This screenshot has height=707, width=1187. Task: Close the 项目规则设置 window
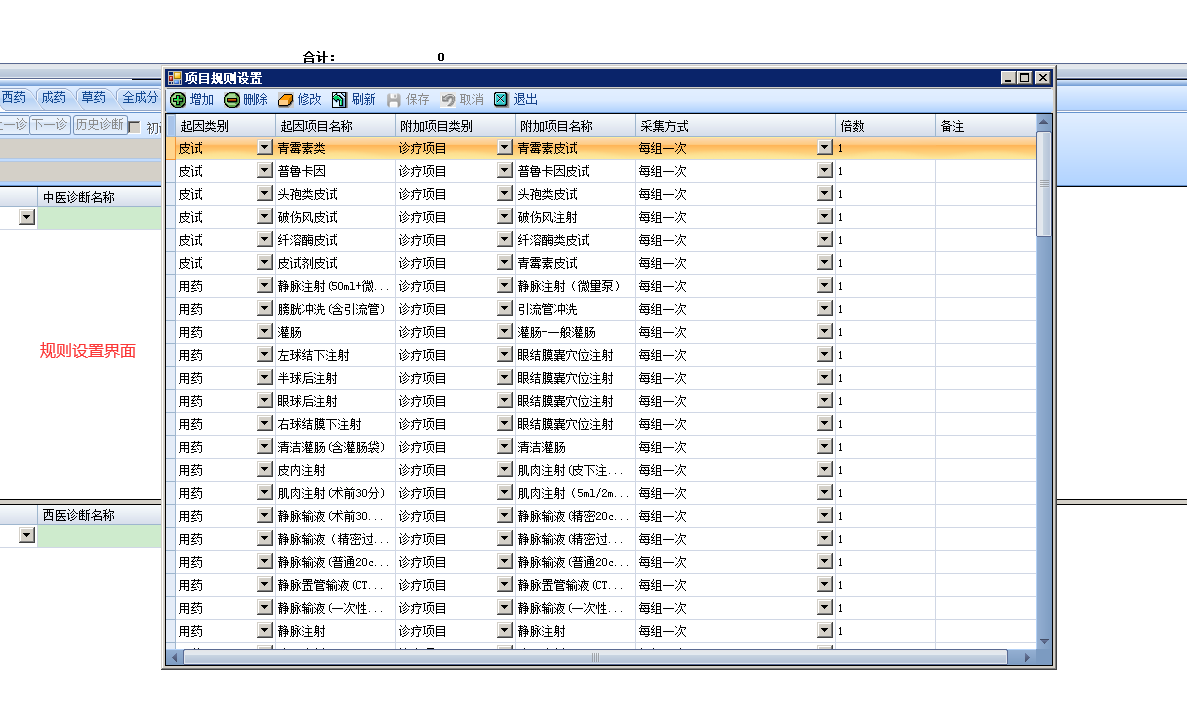tap(1042, 78)
